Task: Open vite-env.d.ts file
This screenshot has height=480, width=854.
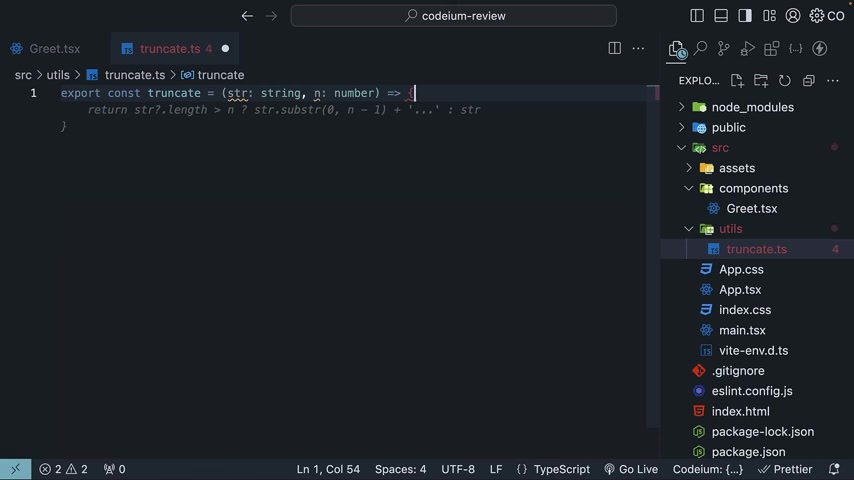Action: click(757, 350)
